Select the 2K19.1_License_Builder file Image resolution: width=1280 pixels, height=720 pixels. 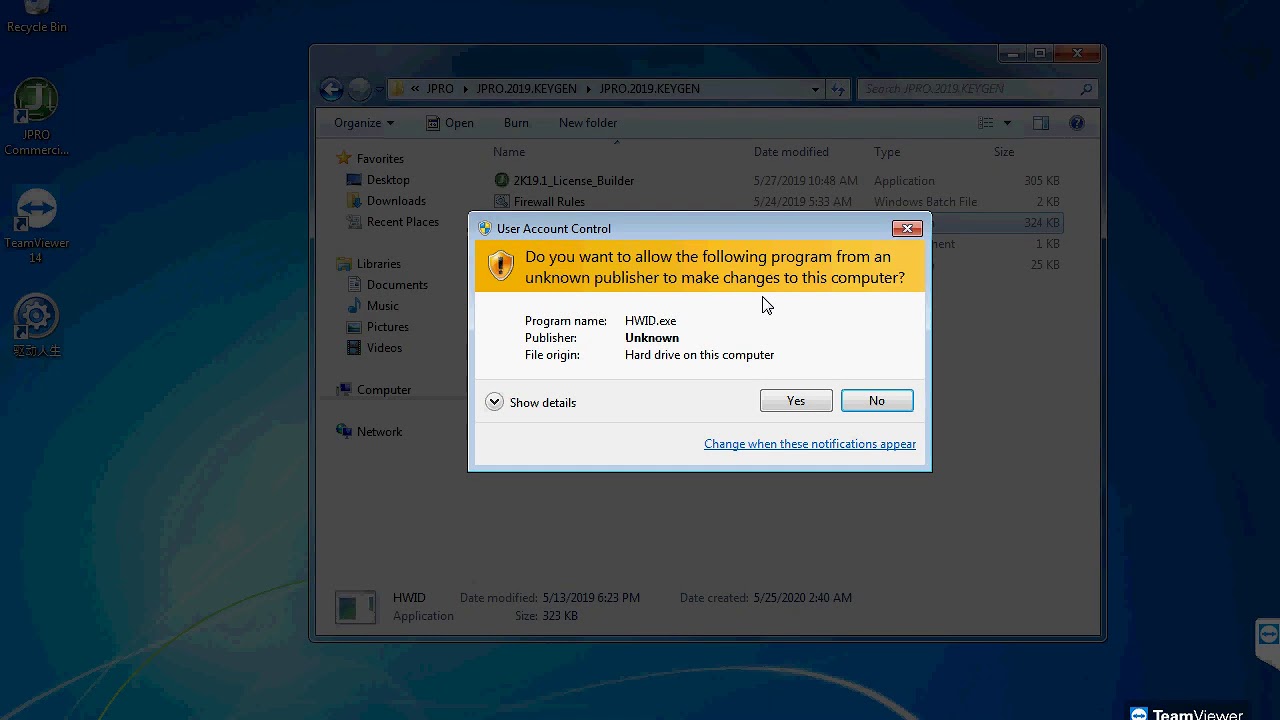pos(574,181)
